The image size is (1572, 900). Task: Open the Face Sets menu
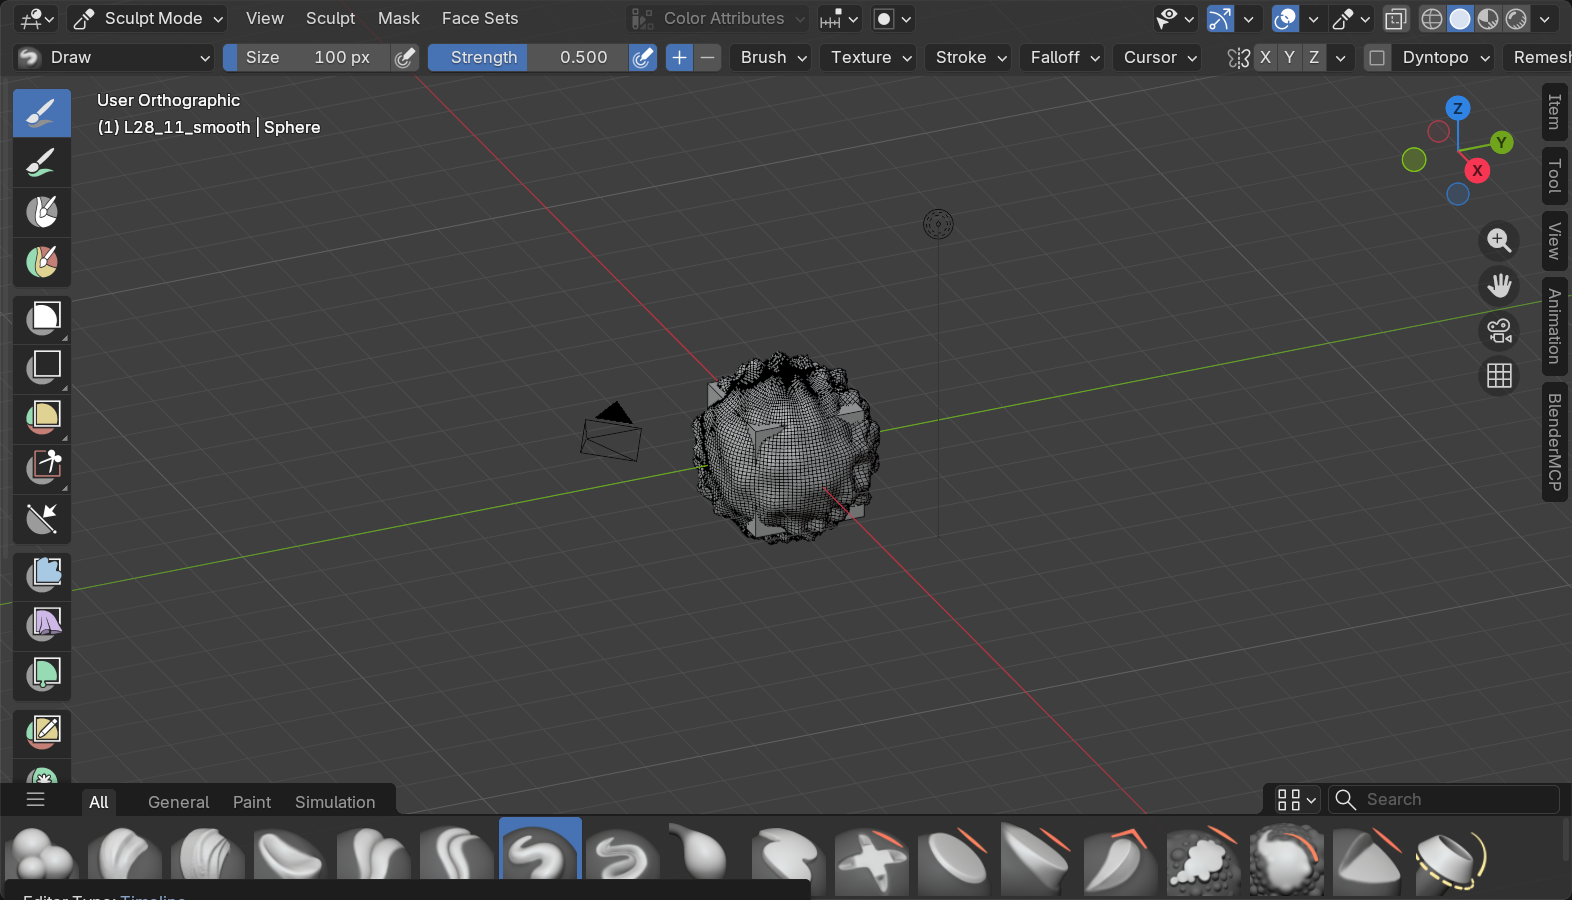point(480,19)
